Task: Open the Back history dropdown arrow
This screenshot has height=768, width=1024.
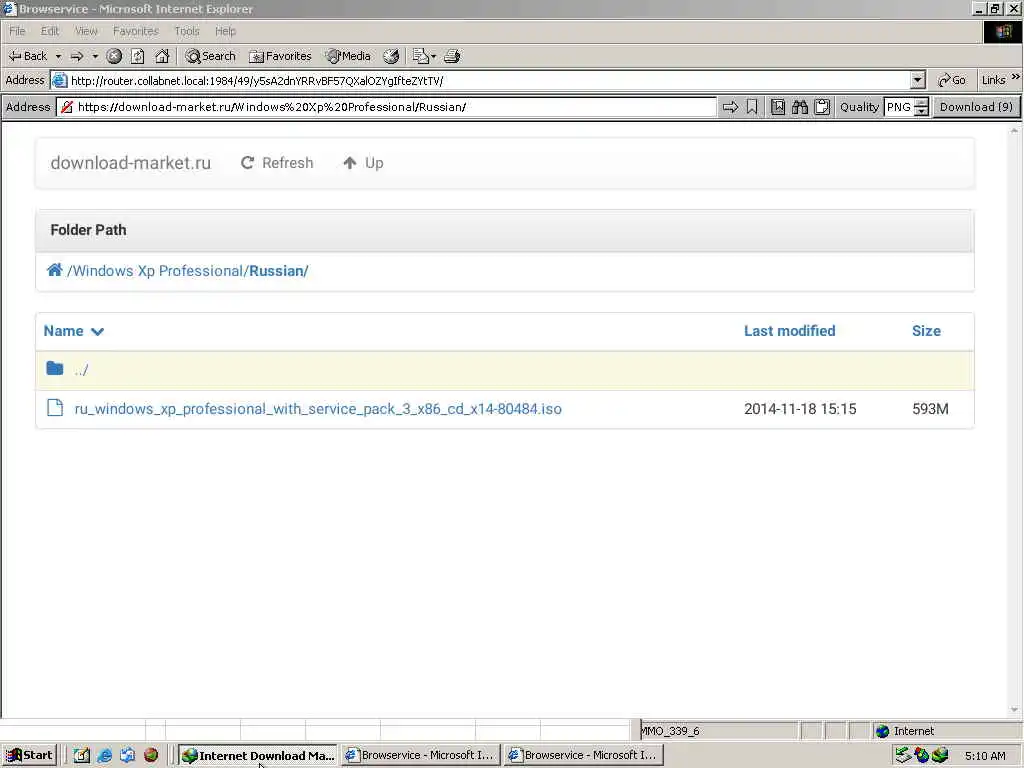Action: point(58,56)
